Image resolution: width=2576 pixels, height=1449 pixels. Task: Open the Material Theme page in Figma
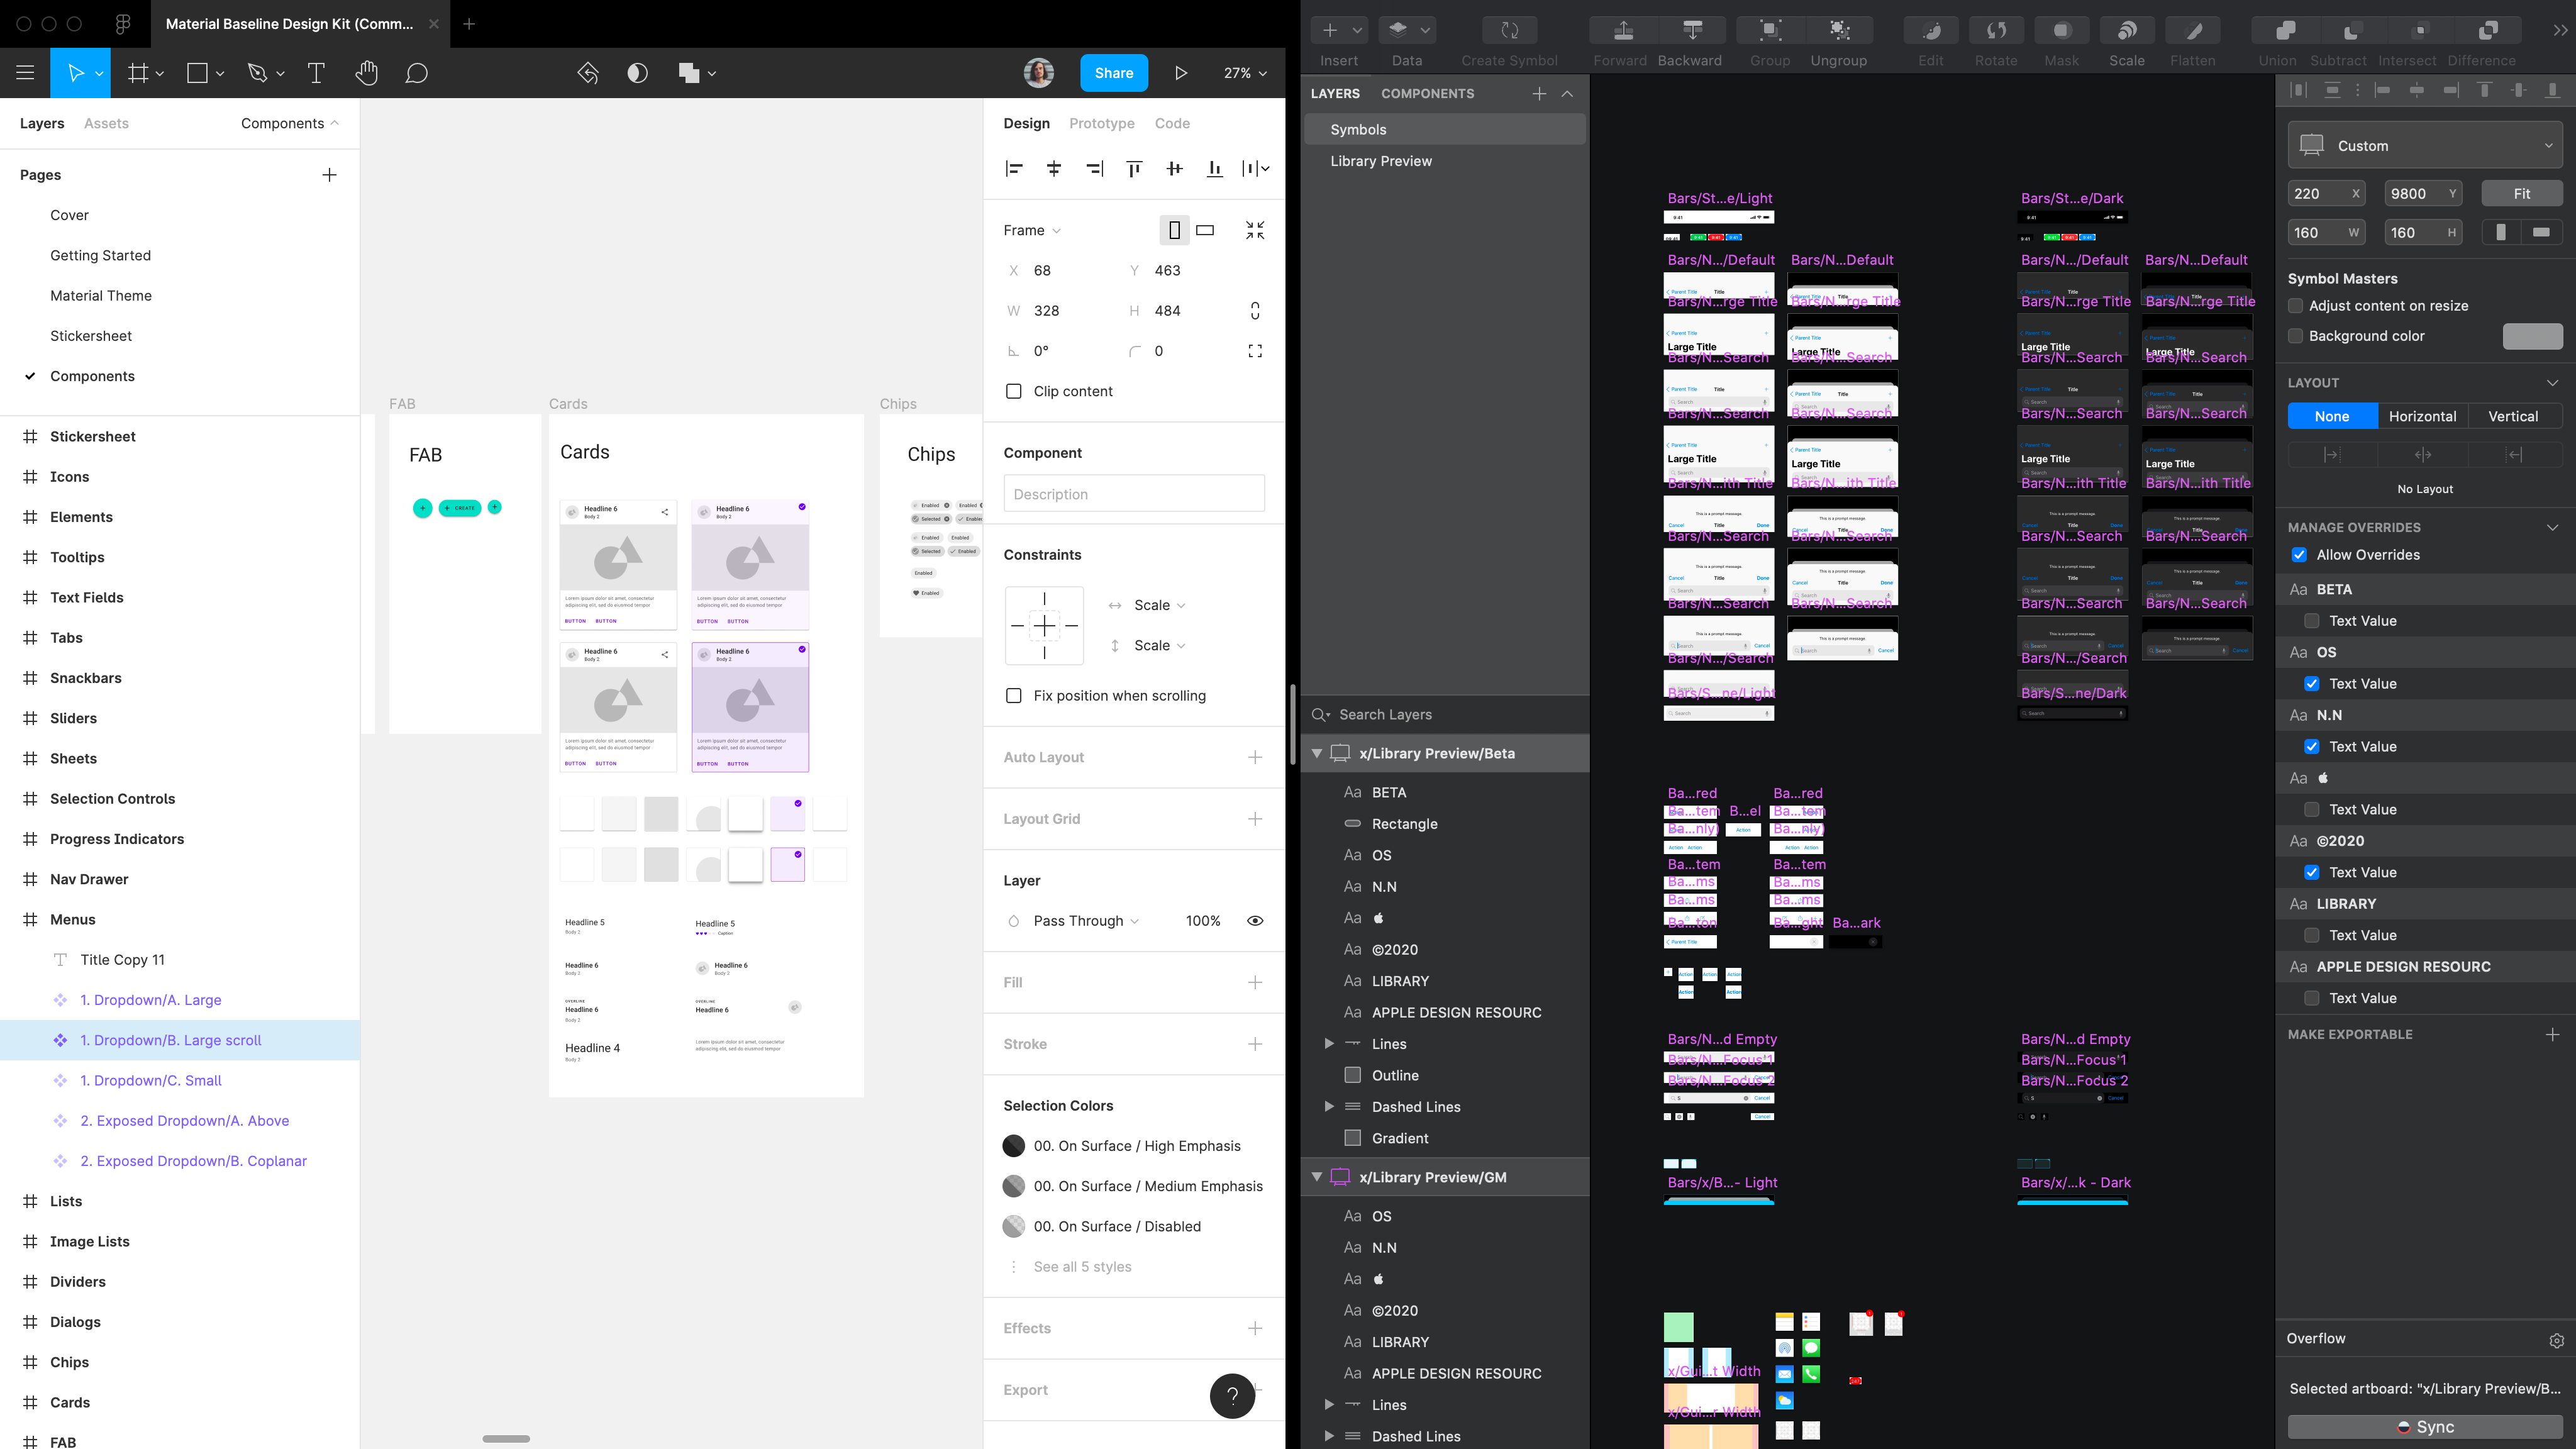tap(101, 296)
